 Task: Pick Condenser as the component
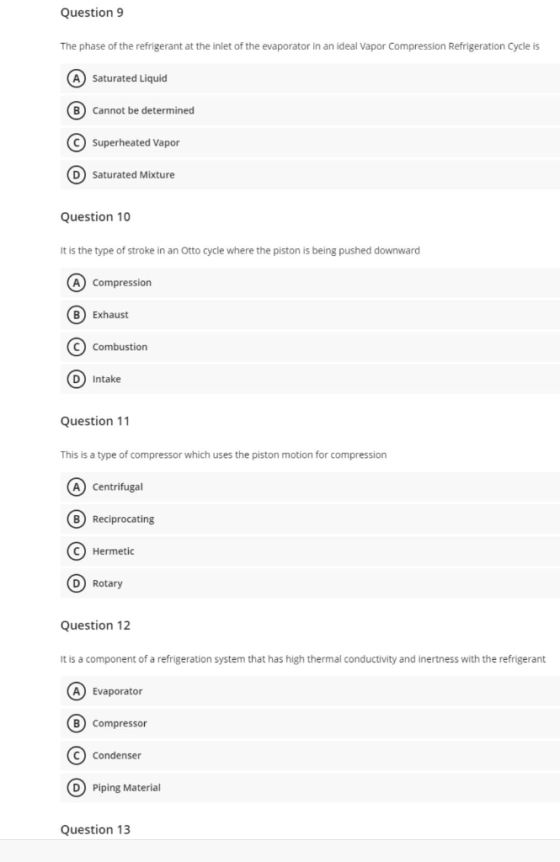click(x=310, y=755)
